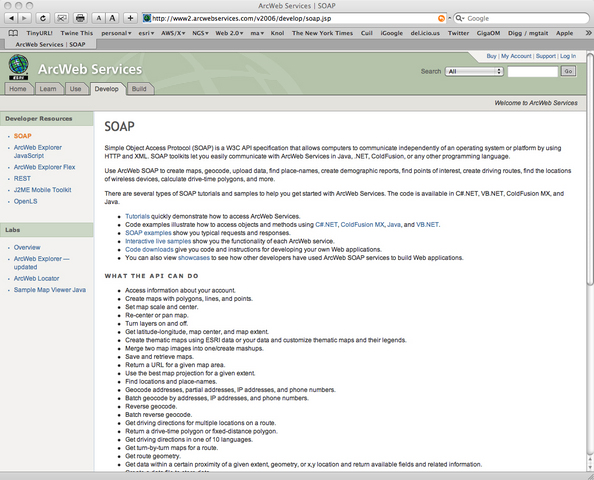594x480 pixels.
Task: Click The New York Times bookmark
Action: tap(322, 33)
